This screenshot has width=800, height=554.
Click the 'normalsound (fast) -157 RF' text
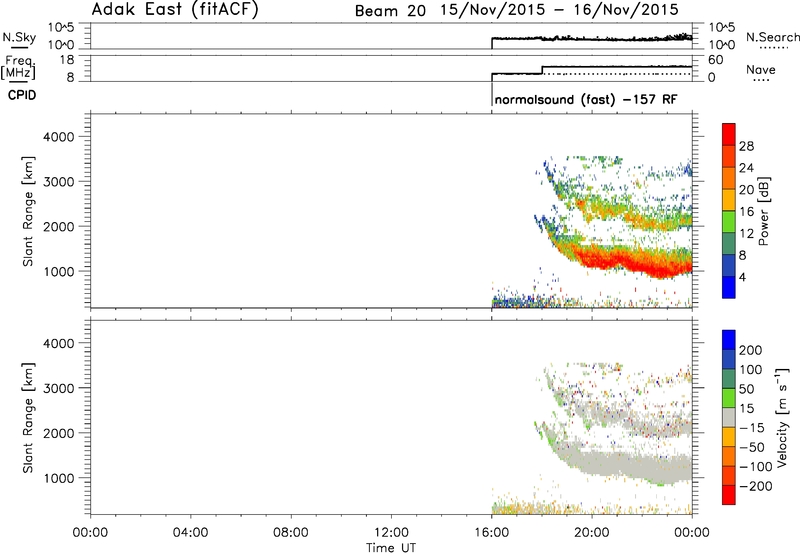point(586,99)
